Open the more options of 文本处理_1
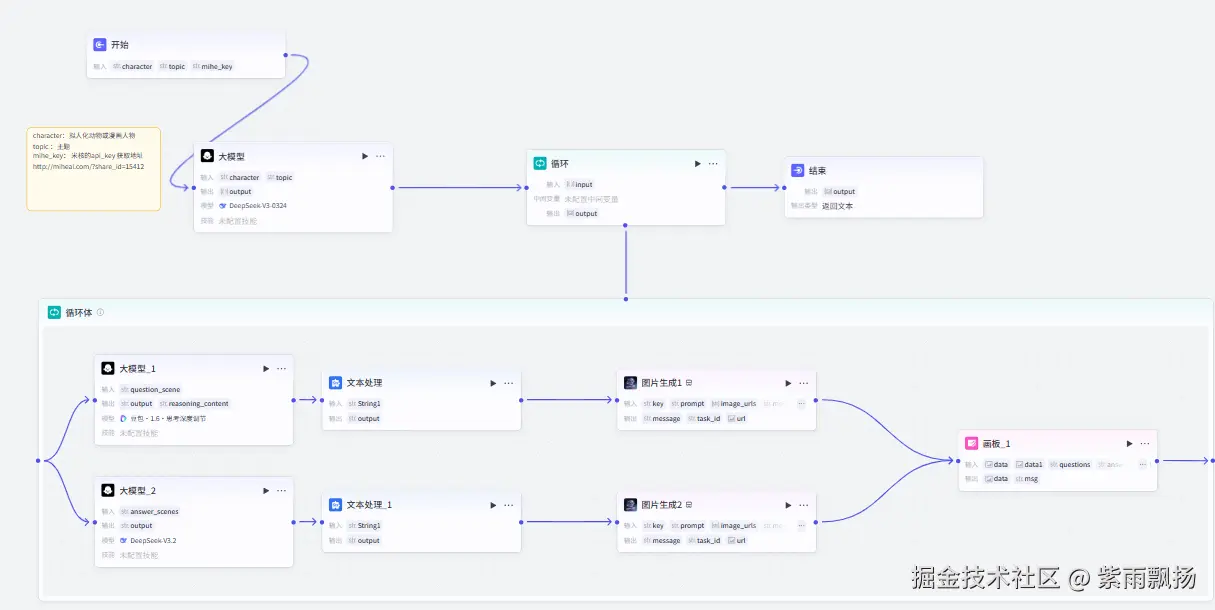 coord(508,505)
